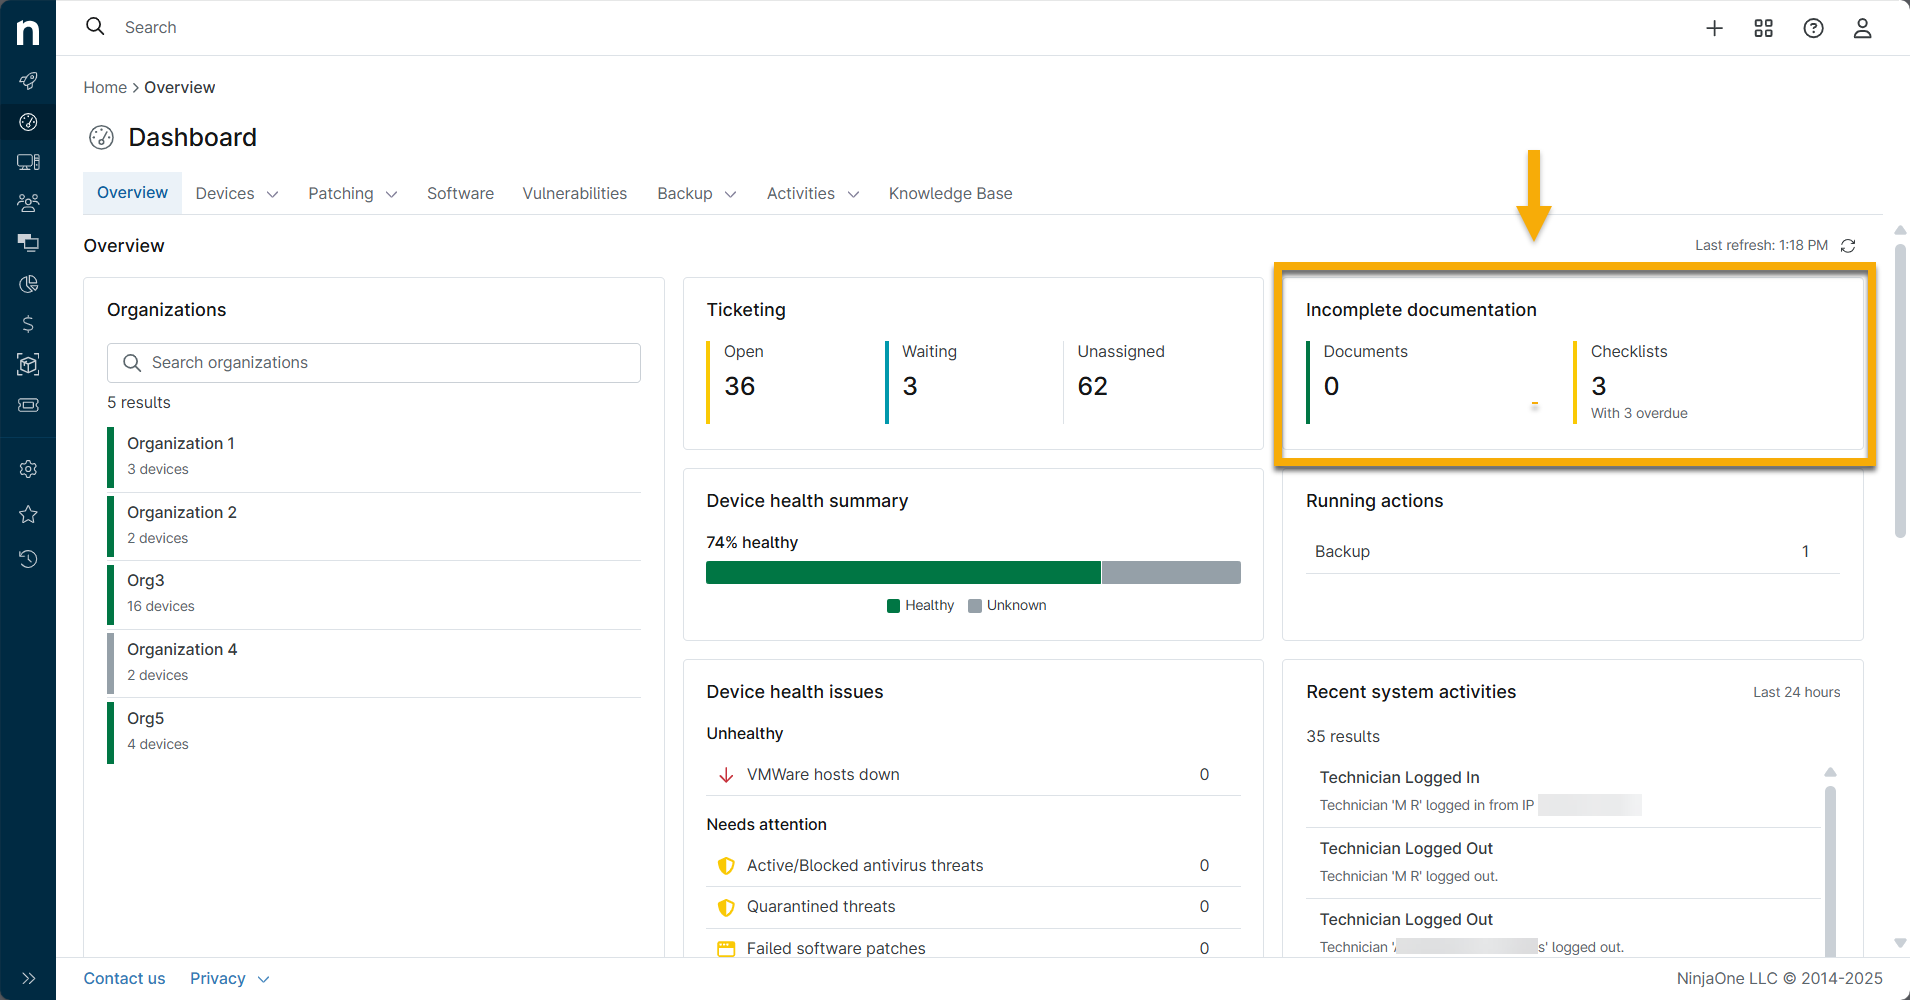Select the rocket Getting Started icon
The width and height of the screenshot is (1910, 1000).
pyautogui.click(x=28, y=81)
